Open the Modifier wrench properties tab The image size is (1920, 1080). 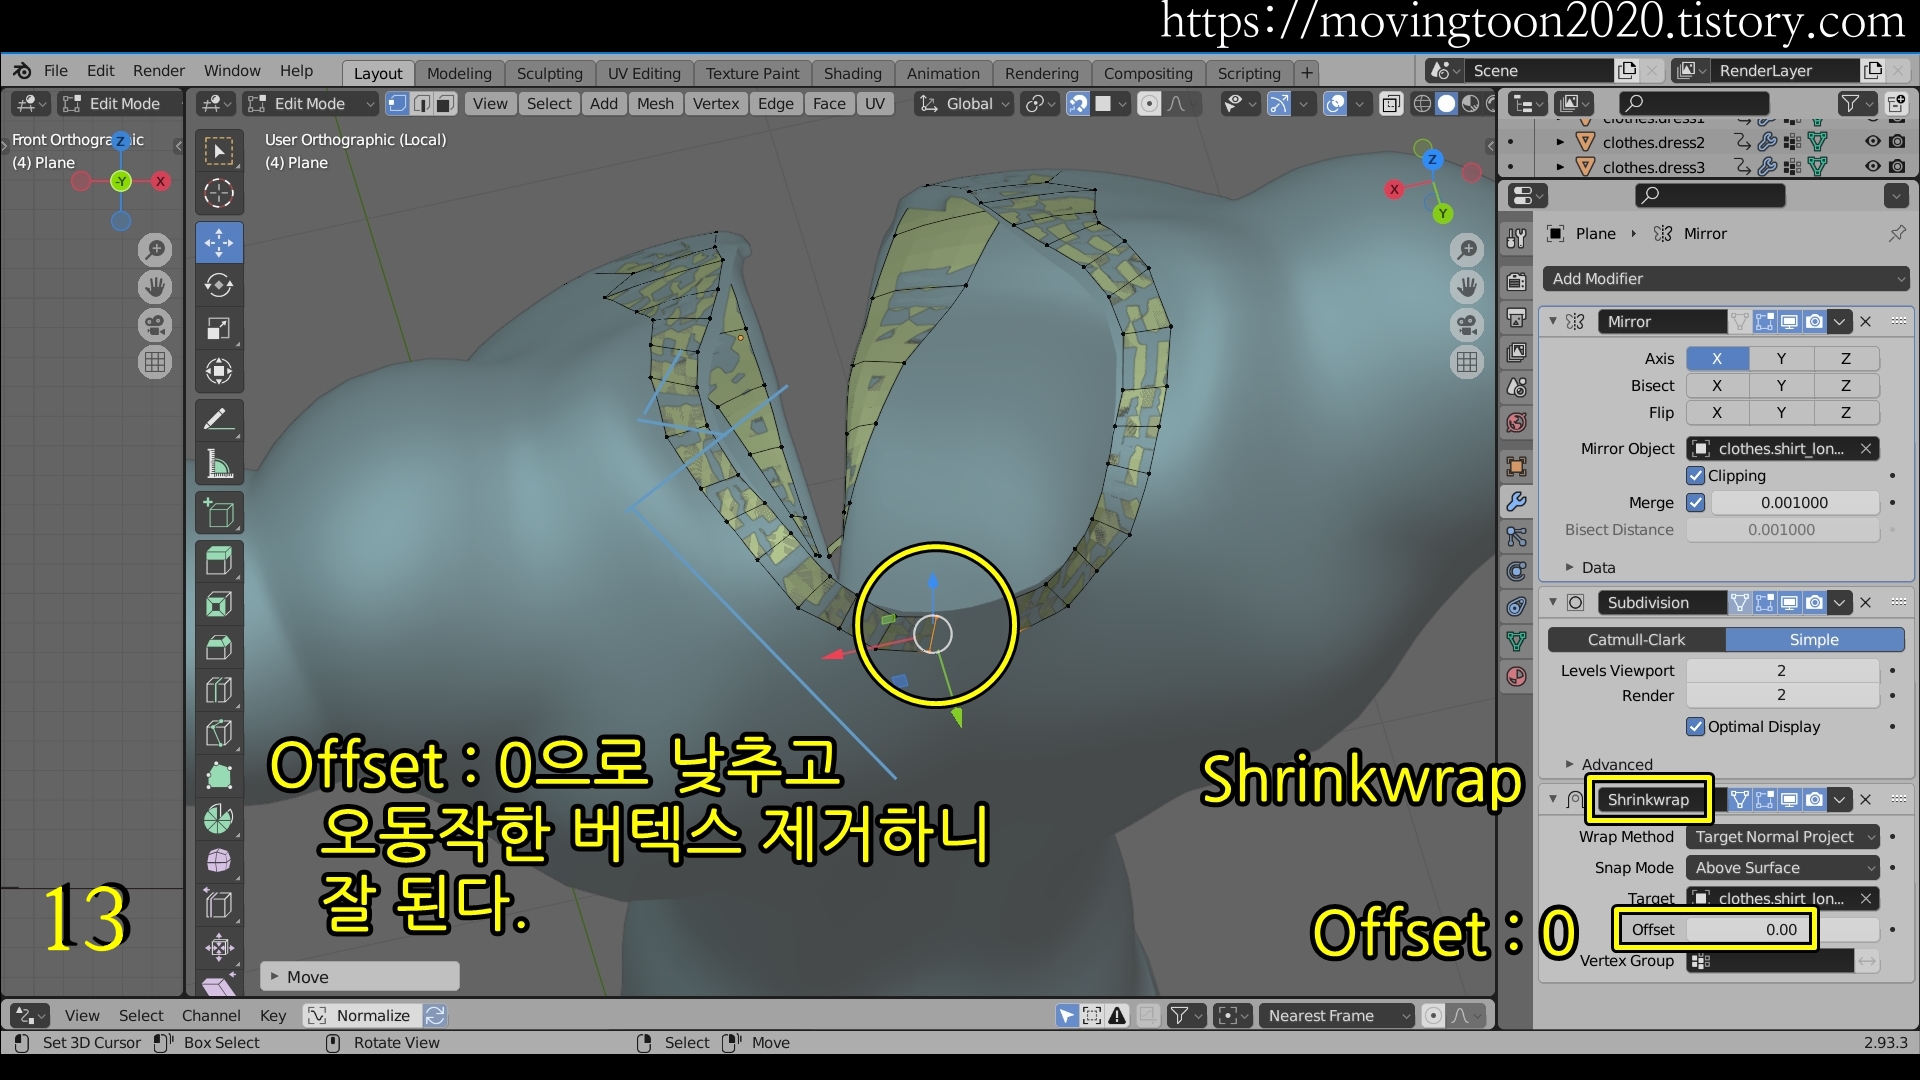click(x=1517, y=502)
